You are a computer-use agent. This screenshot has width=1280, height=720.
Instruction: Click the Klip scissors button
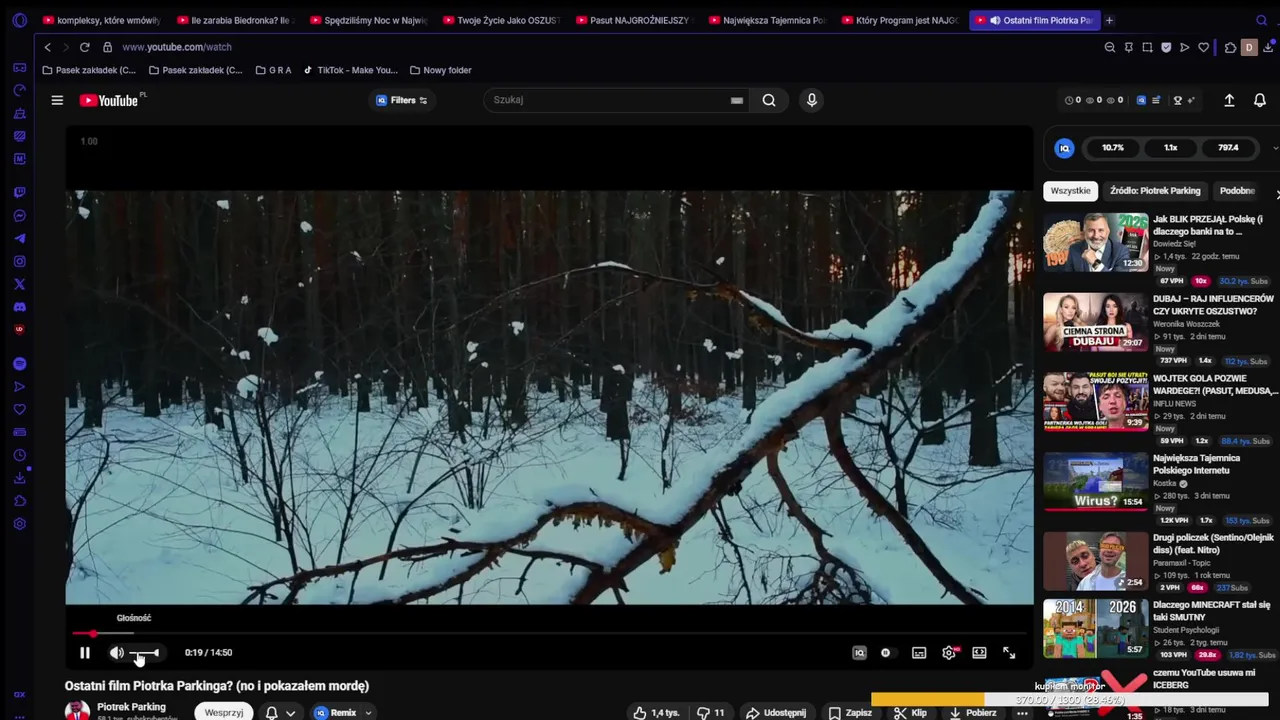[910, 713]
